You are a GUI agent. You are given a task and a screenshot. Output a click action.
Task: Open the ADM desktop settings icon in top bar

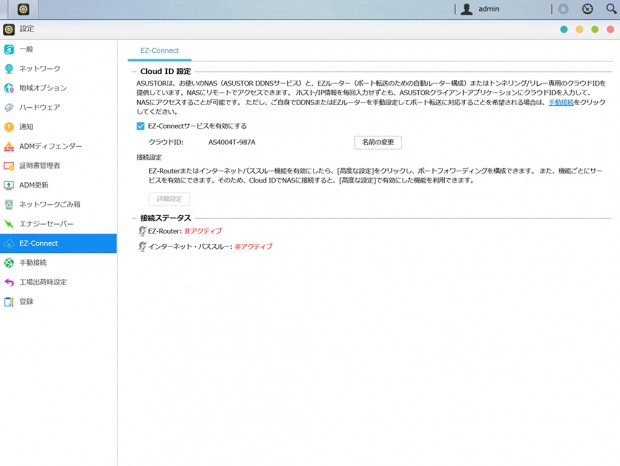click(x=23, y=9)
